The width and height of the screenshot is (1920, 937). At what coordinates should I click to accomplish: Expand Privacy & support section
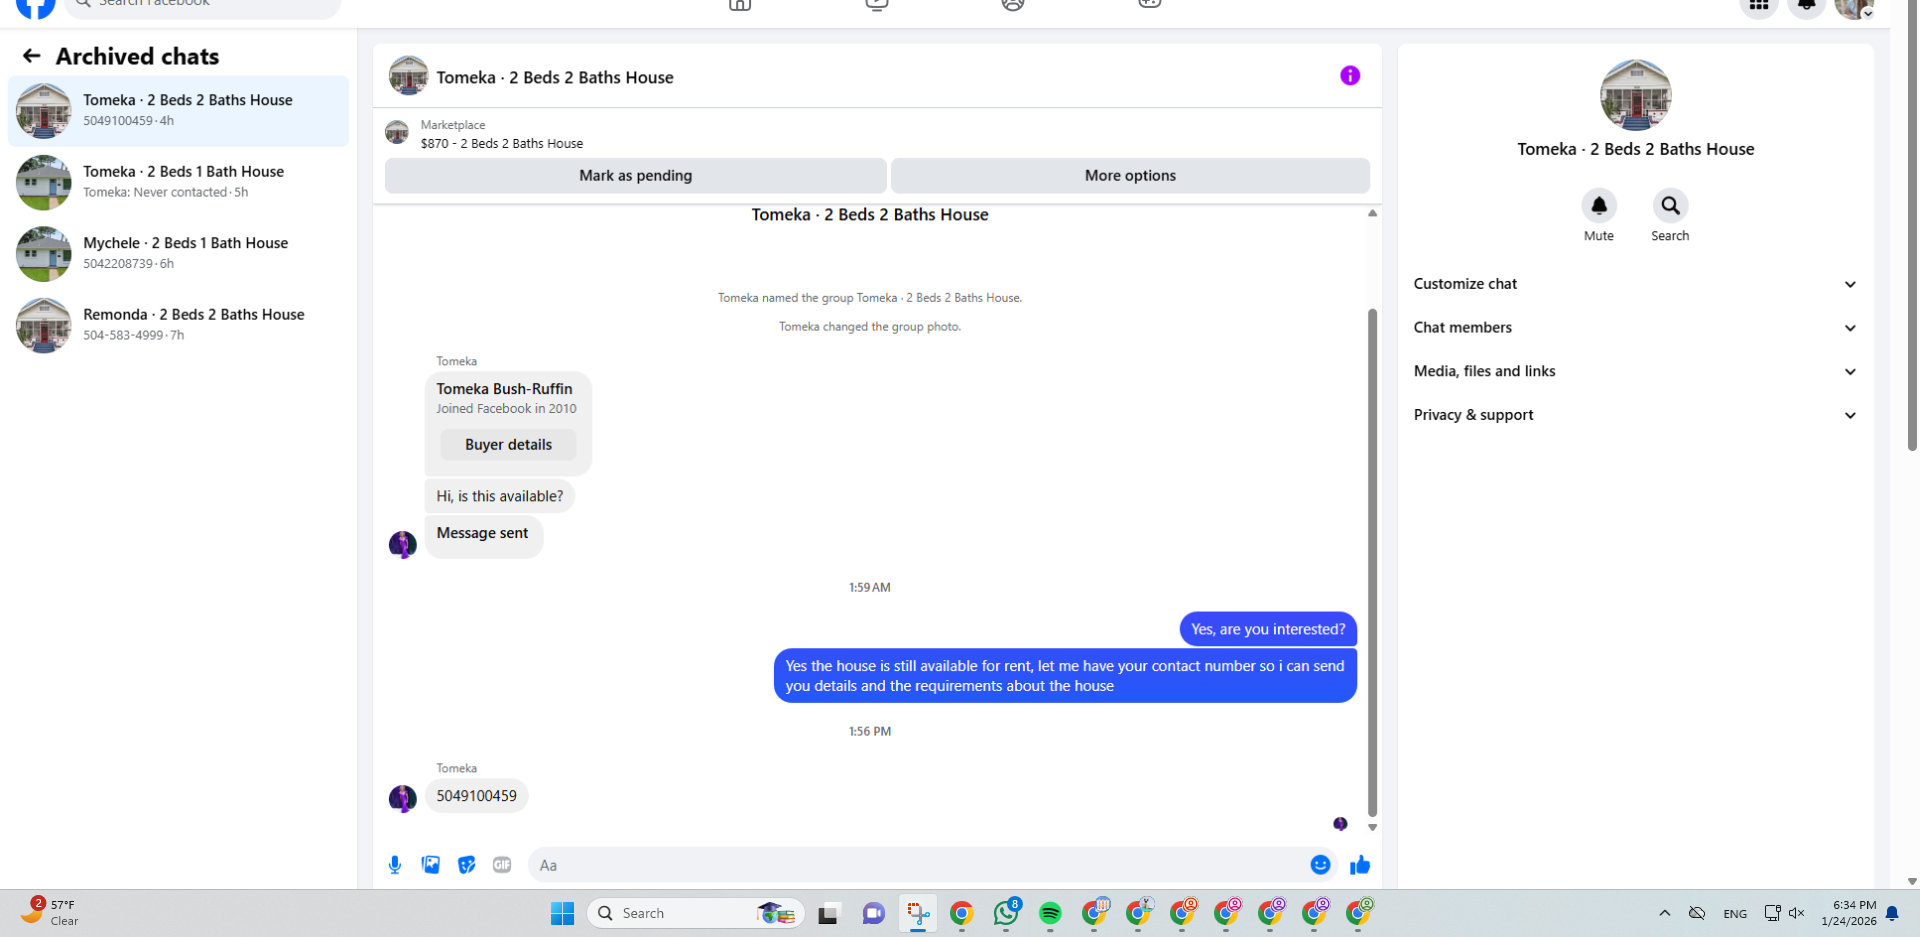click(1635, 415)
